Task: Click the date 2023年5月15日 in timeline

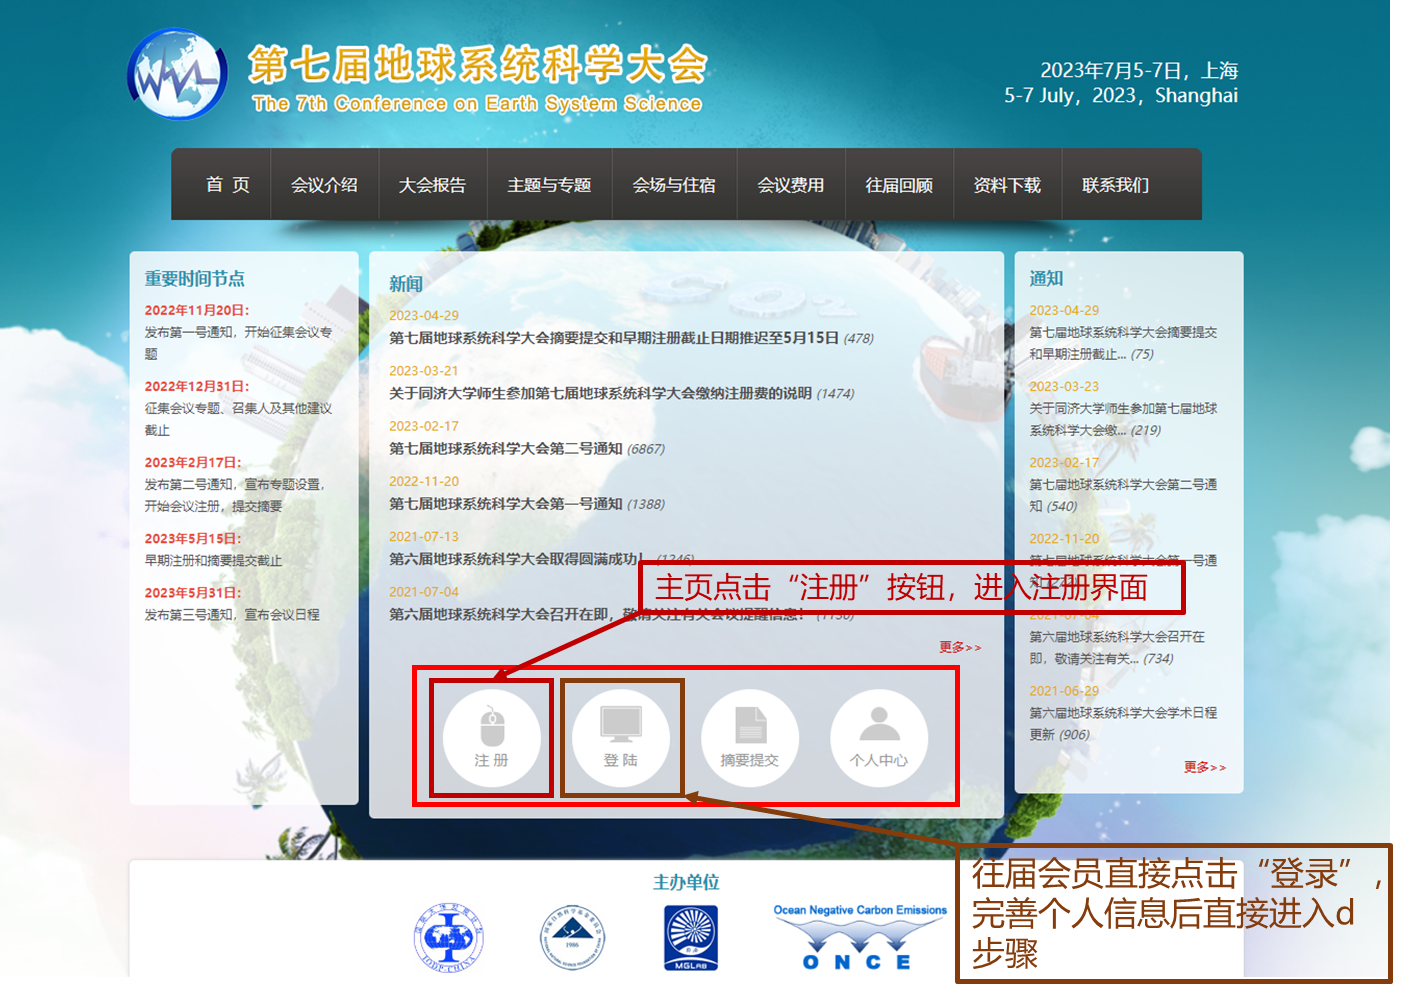Action: pos(193,538)
